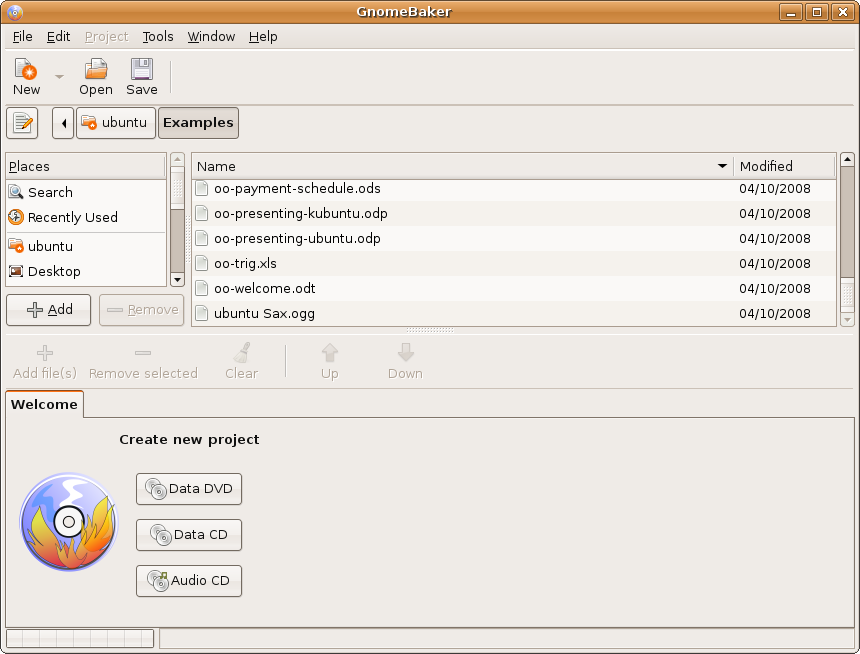Start a new Audio CD project
Image resolution: width=860 pixels, height=654 pixels.
point(189,581)
